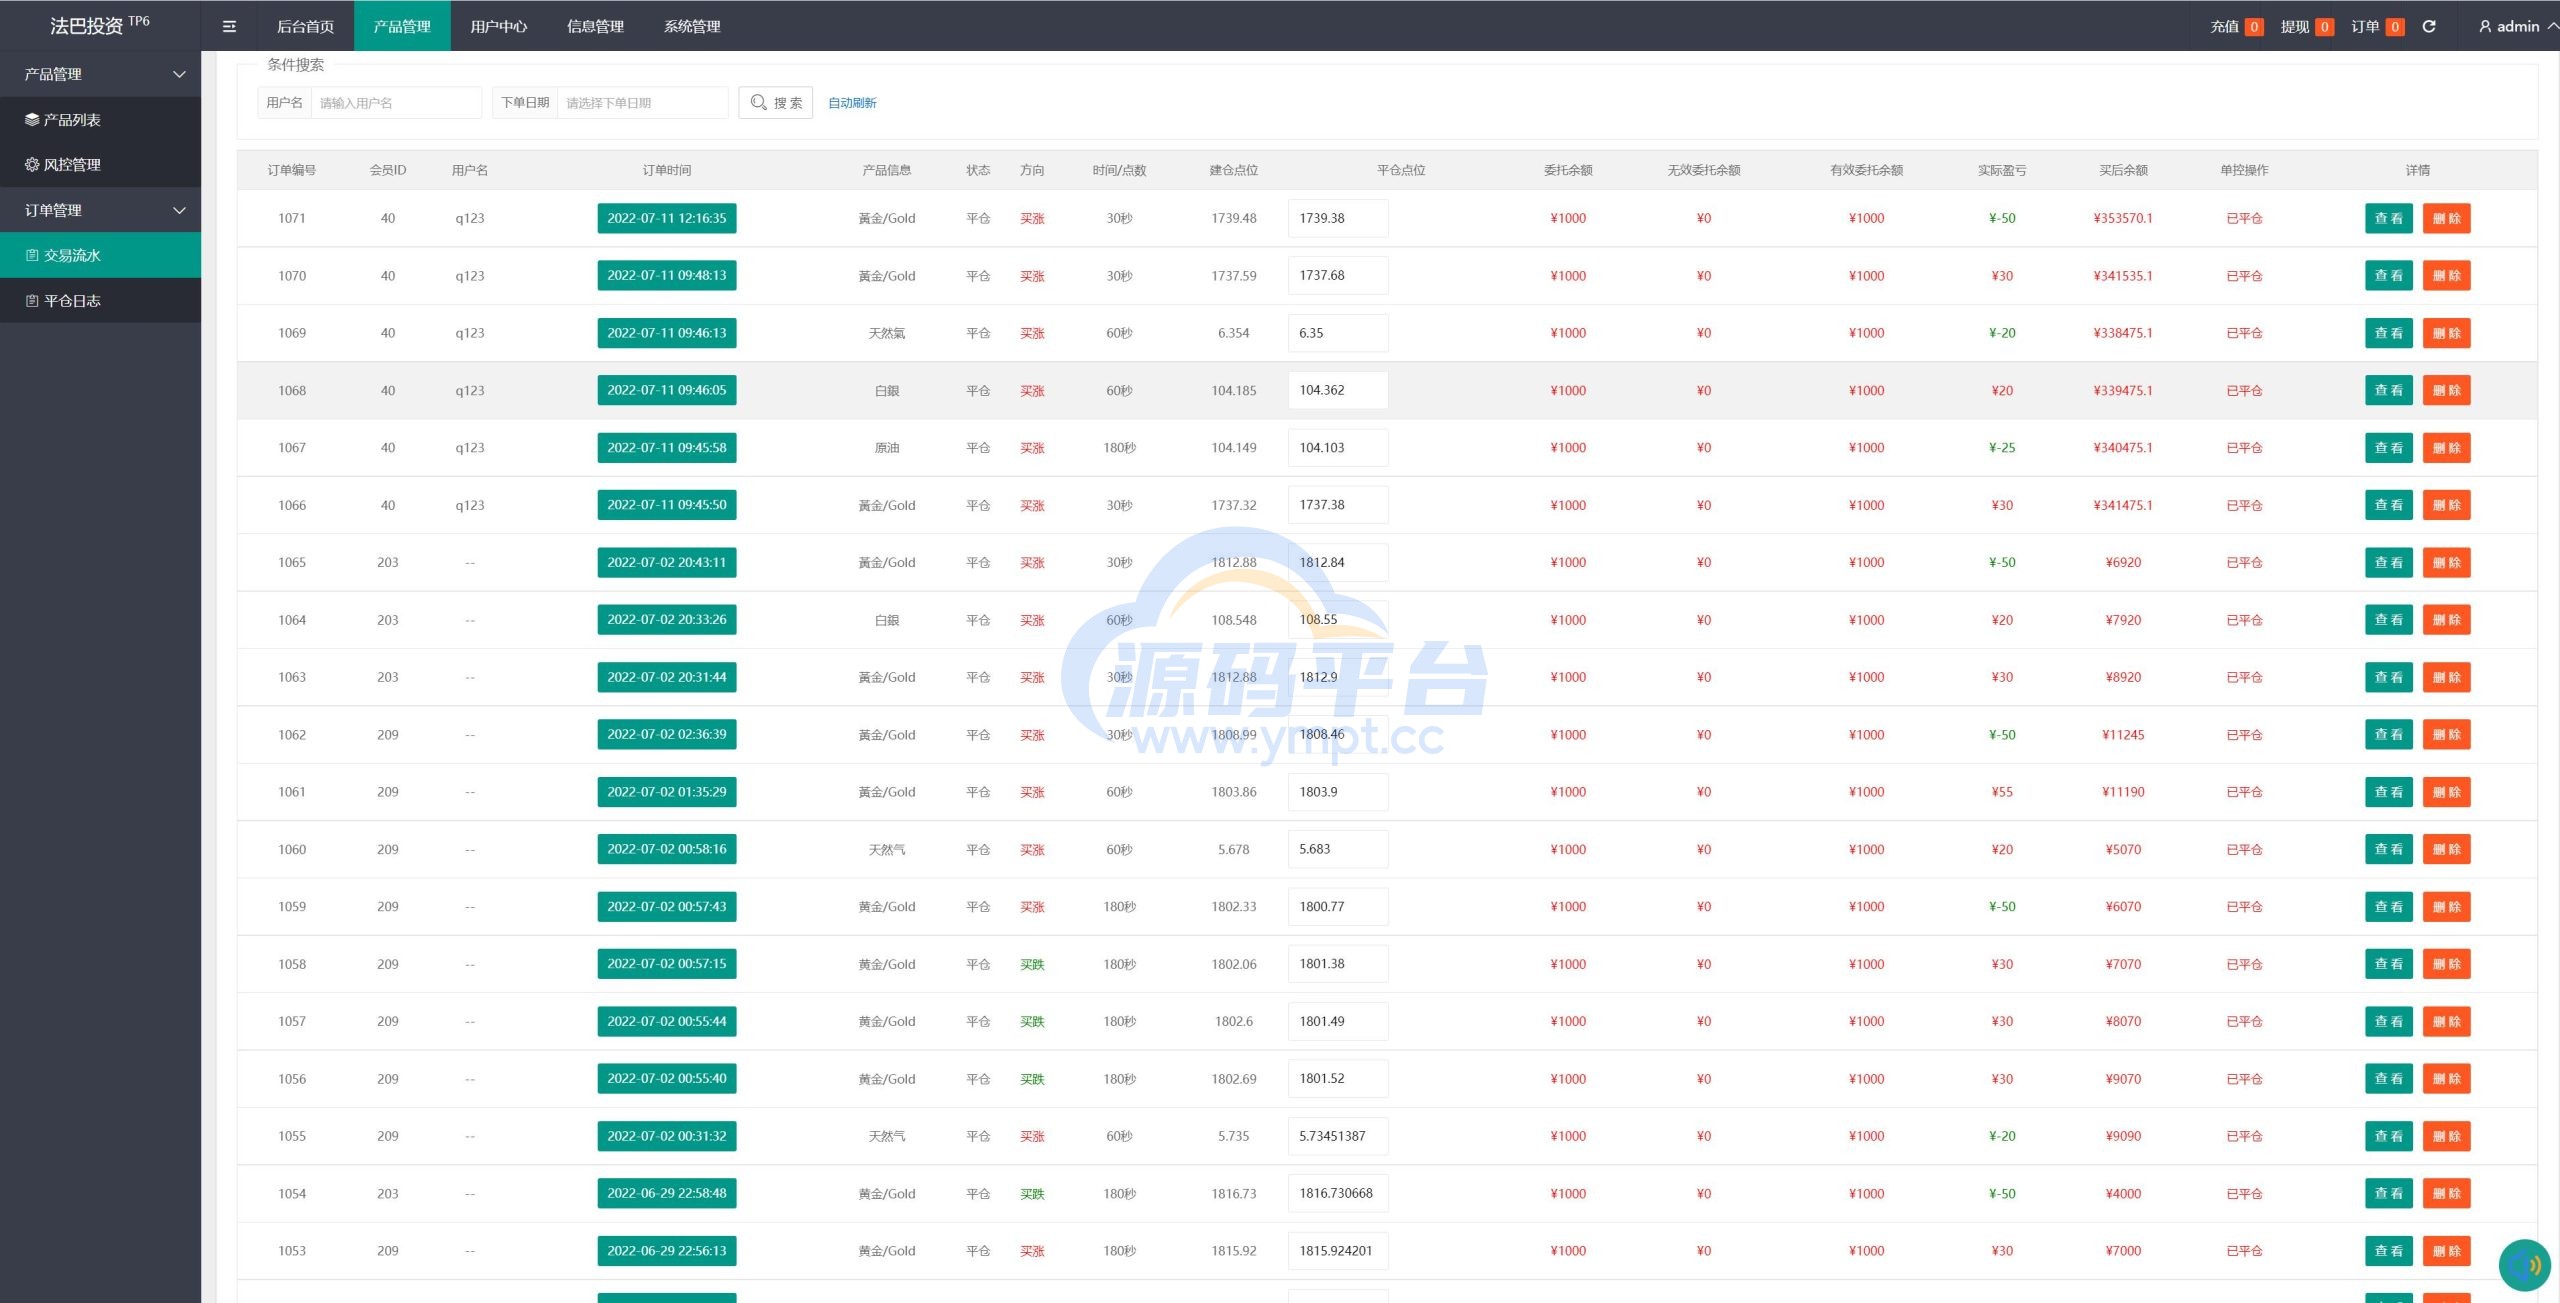Open 系统管理 top menu
The width and height of the screenshot is (2560, 1303).
(x=692, y=26)
